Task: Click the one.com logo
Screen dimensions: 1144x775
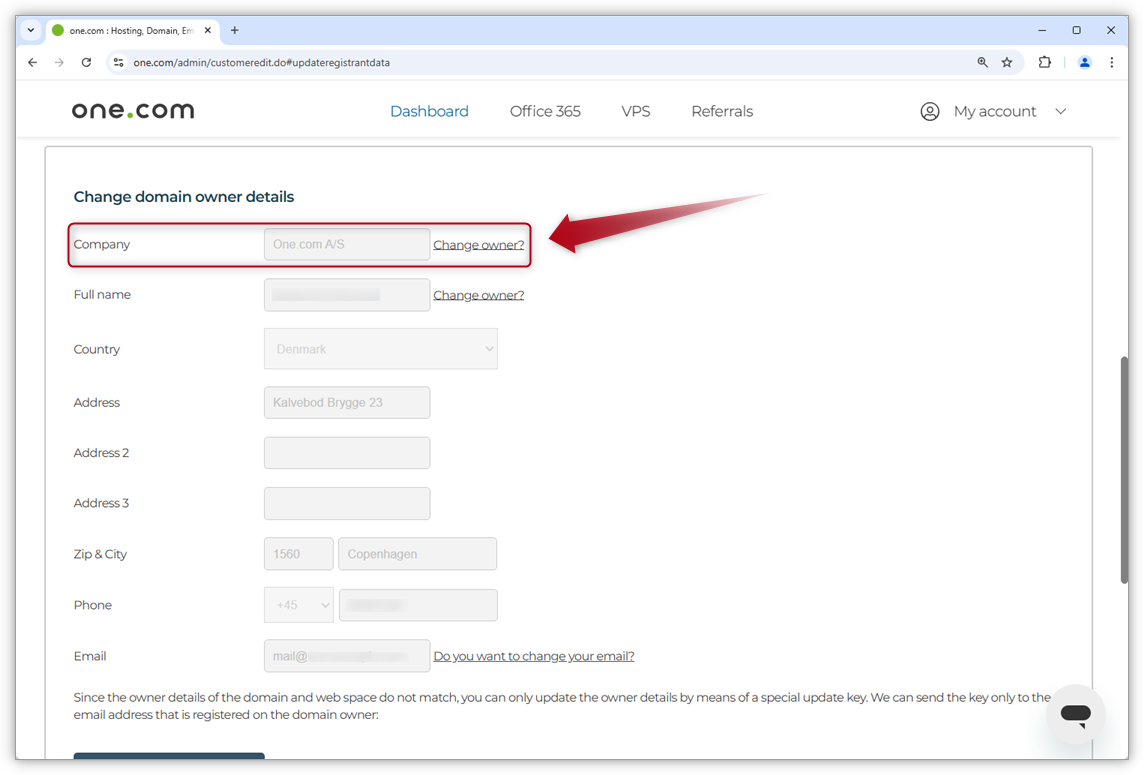Action: point(133,111)
